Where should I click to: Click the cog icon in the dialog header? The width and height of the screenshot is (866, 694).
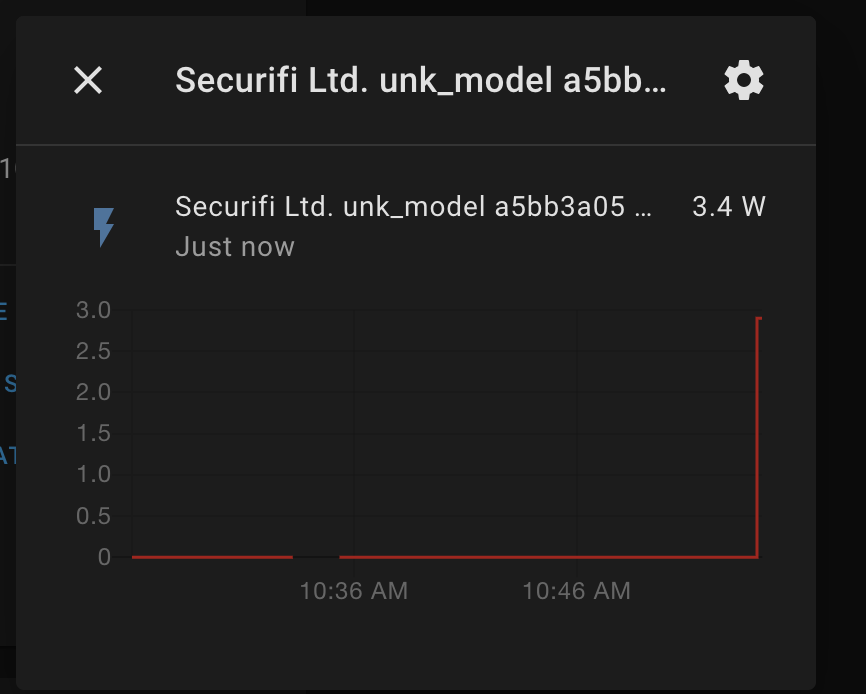coord(744,81)
